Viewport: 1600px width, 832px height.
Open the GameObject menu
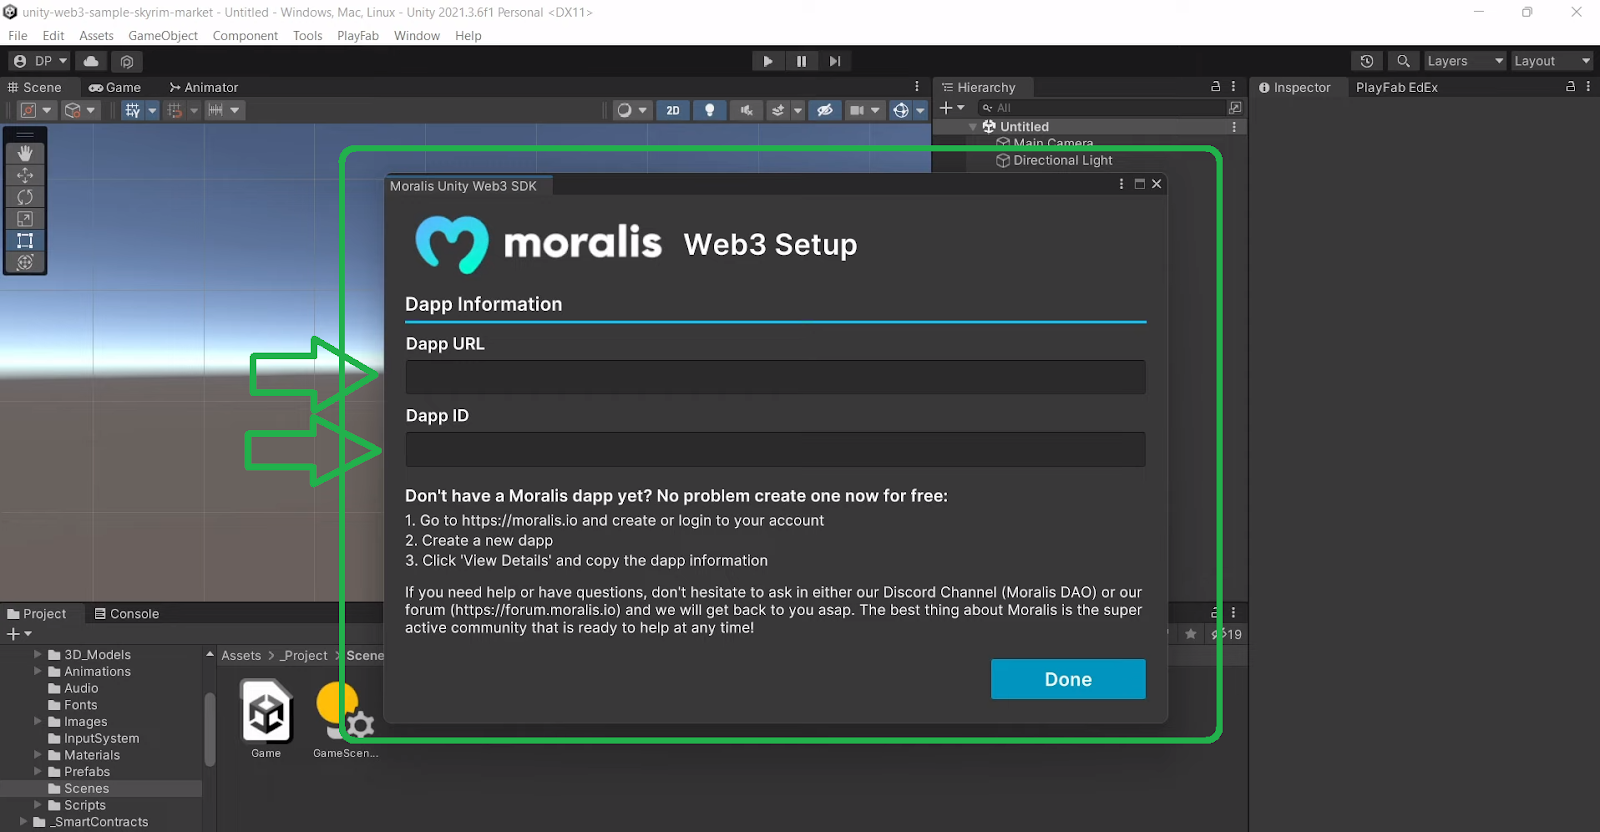pyautogui.click(x=163, y=35)
